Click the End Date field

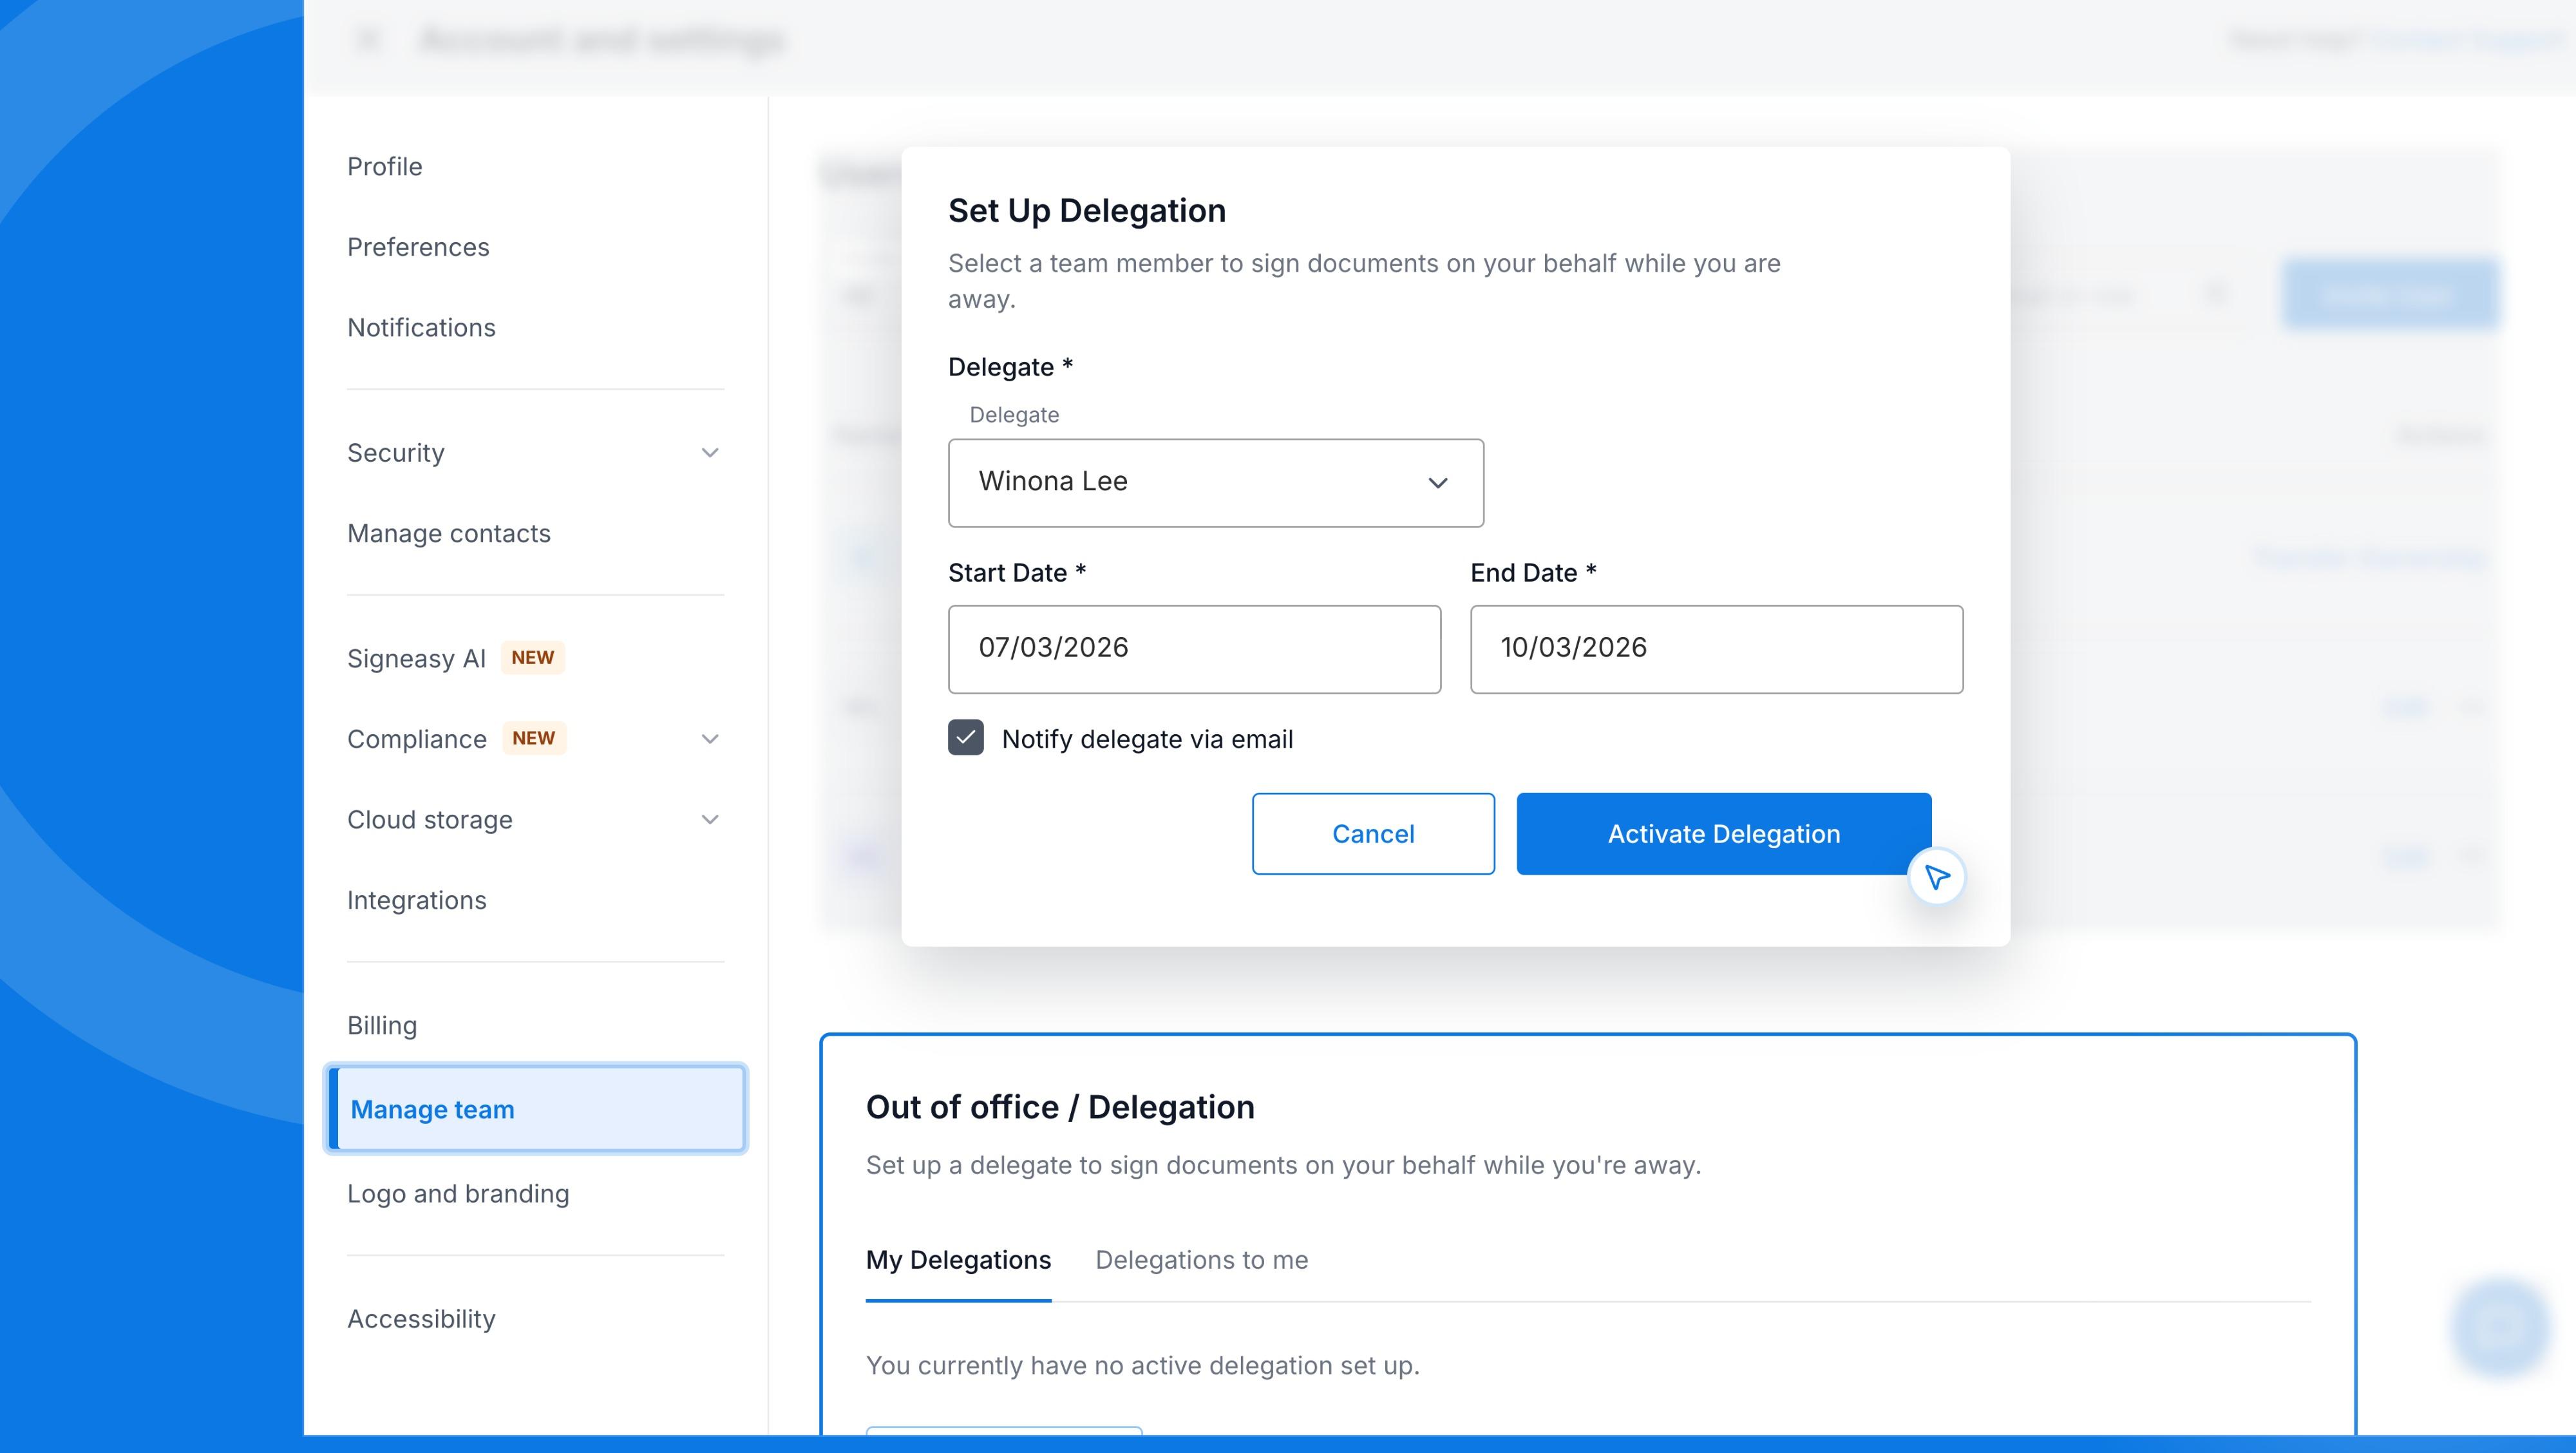(1716, 648)
